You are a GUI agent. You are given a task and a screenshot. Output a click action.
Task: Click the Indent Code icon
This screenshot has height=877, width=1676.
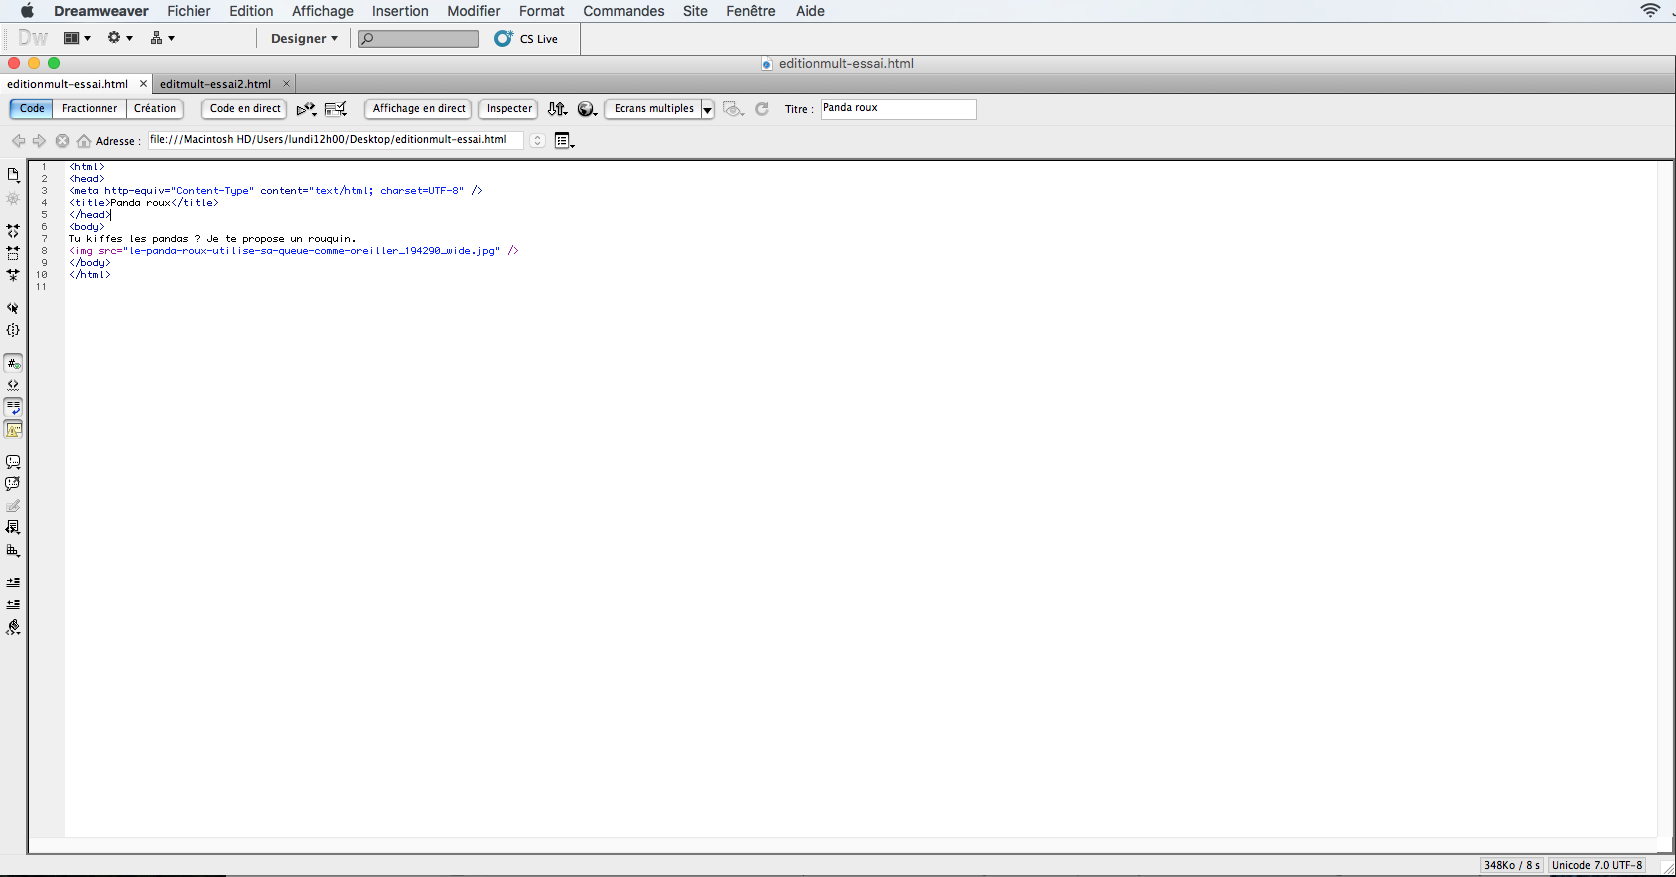click(x=13, y=582)
